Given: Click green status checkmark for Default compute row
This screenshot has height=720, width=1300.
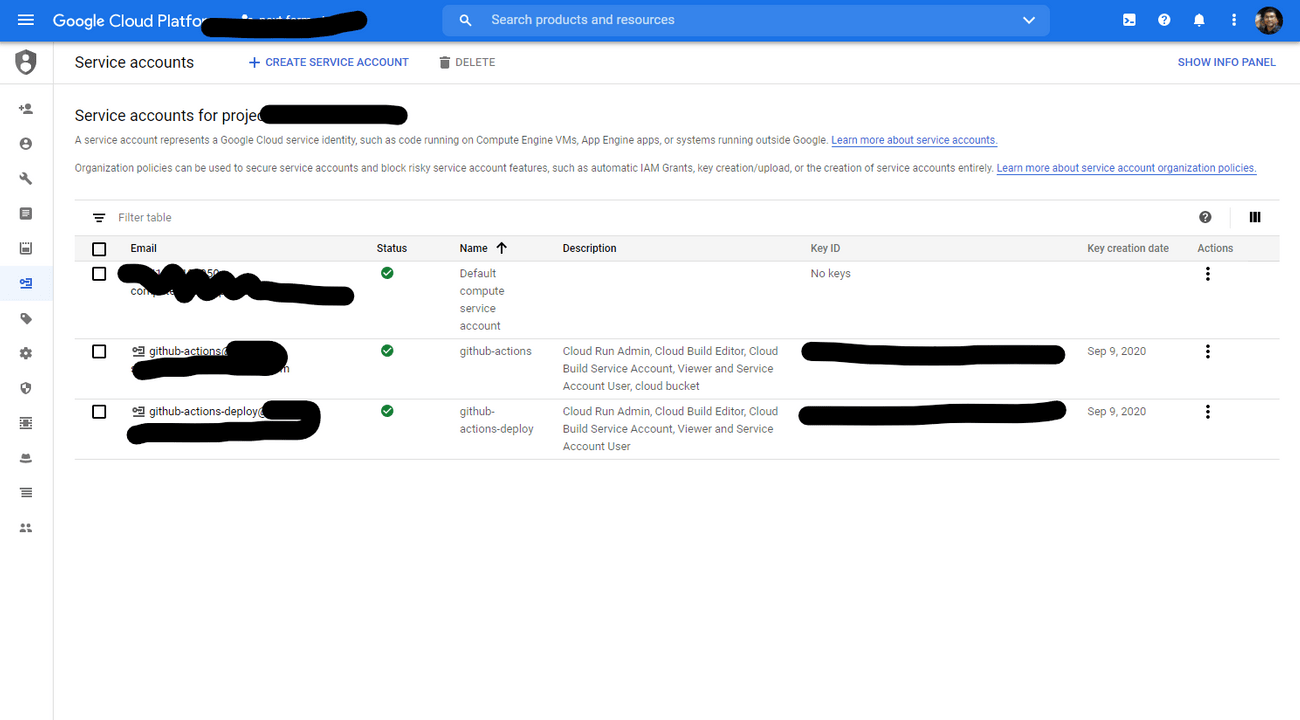Looking at the screenshot, I should click(x=387, y=273).
